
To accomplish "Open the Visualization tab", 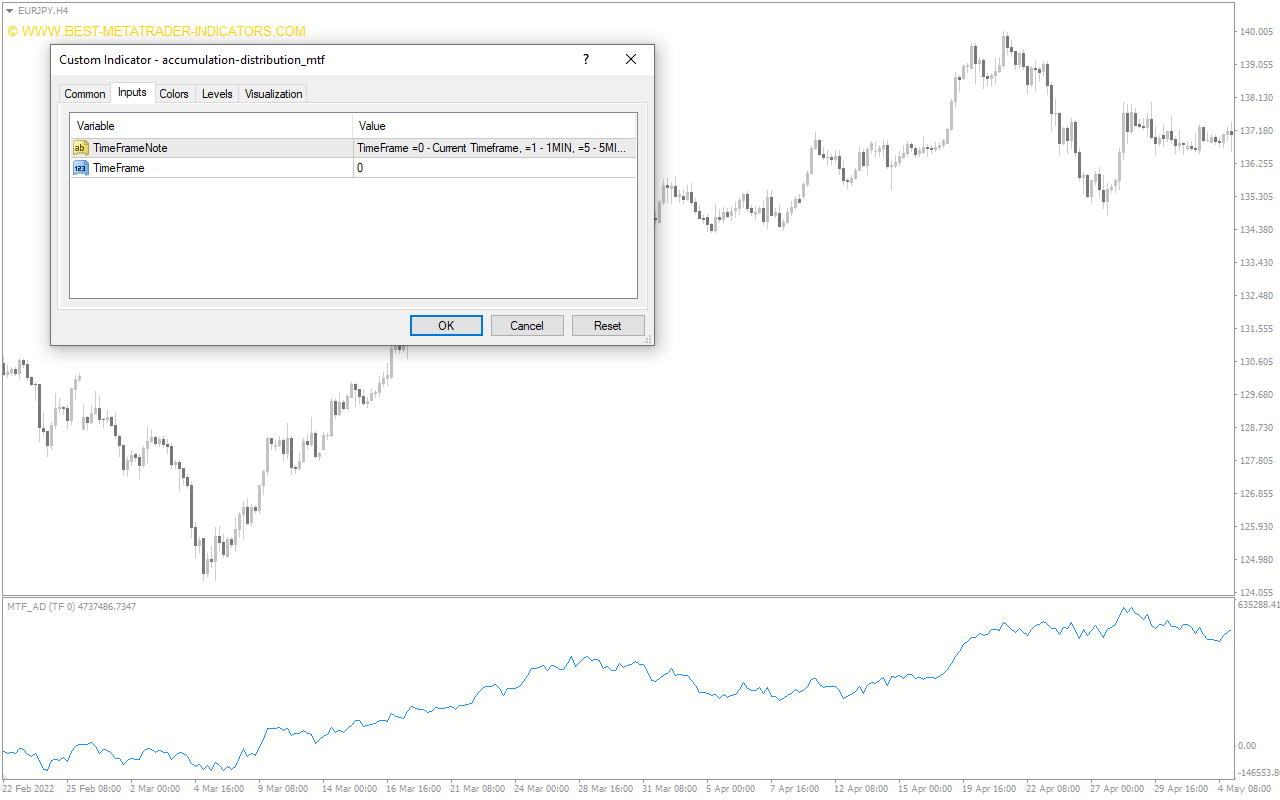I will [x=273, y=94].
